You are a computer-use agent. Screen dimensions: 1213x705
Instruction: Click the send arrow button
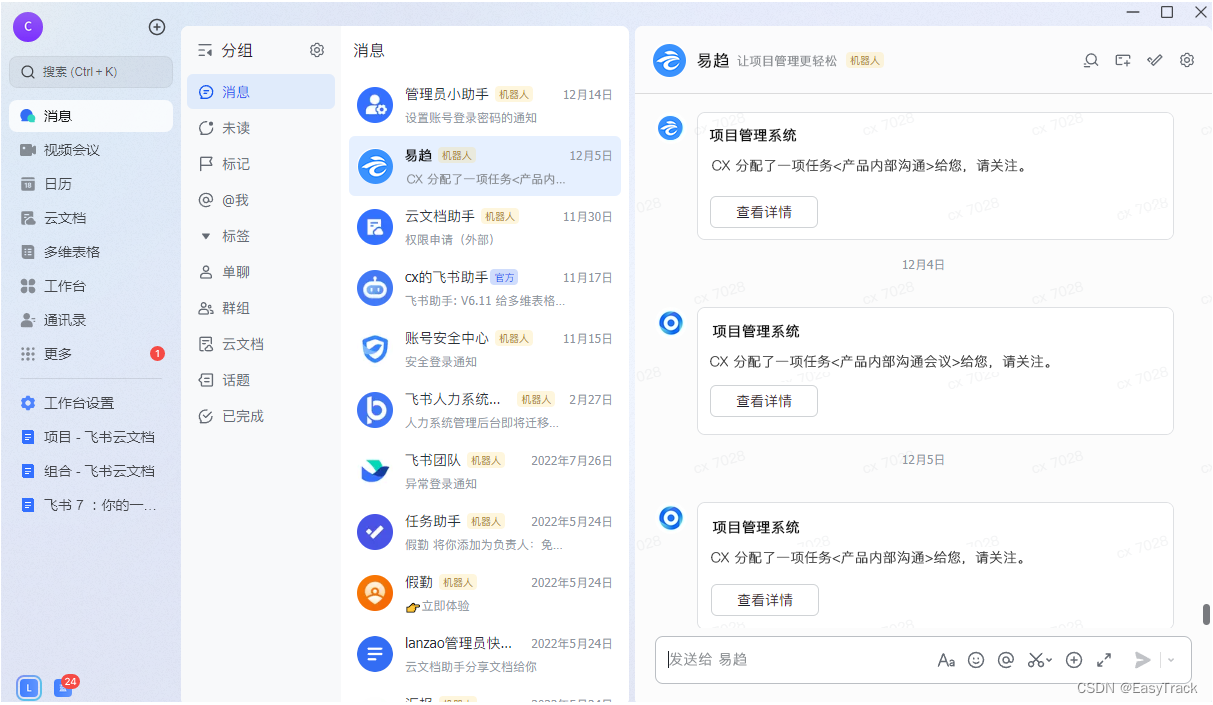click(x=1142, y=660)
